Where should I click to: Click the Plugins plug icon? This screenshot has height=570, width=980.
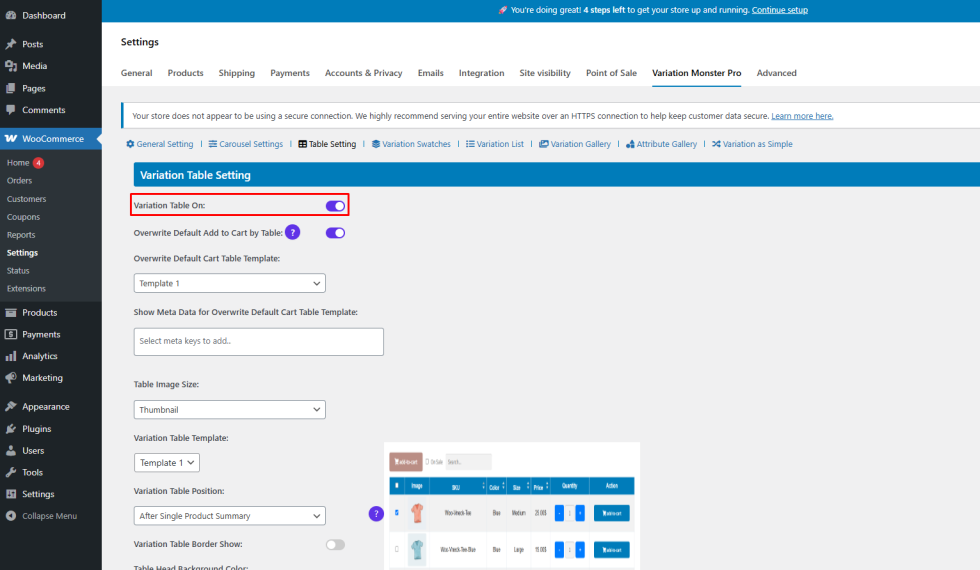(11, 429)
